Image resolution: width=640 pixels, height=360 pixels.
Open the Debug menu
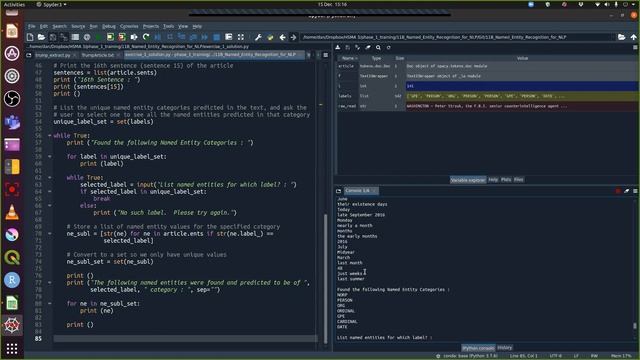click(x=109, y=26)
